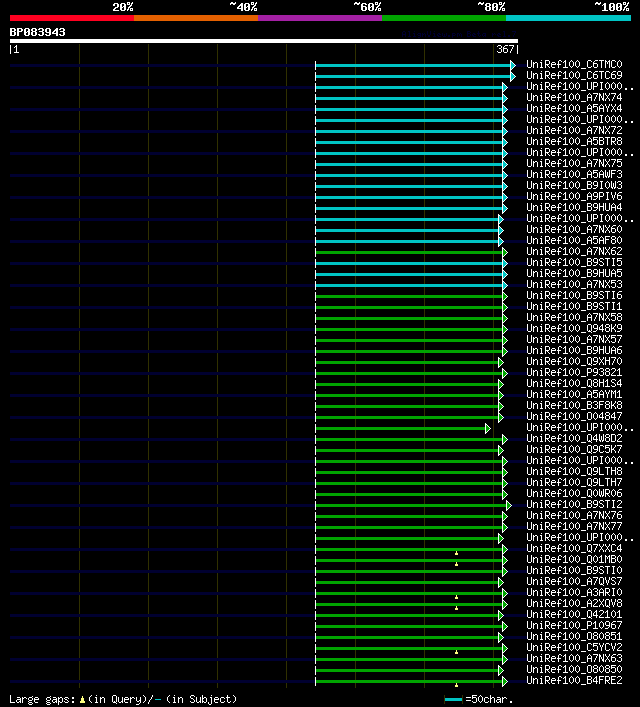Click the green arrowhead on UniRef100_B9STI2 row
Screen dimensions: 640x707
(x=509, y=505)
